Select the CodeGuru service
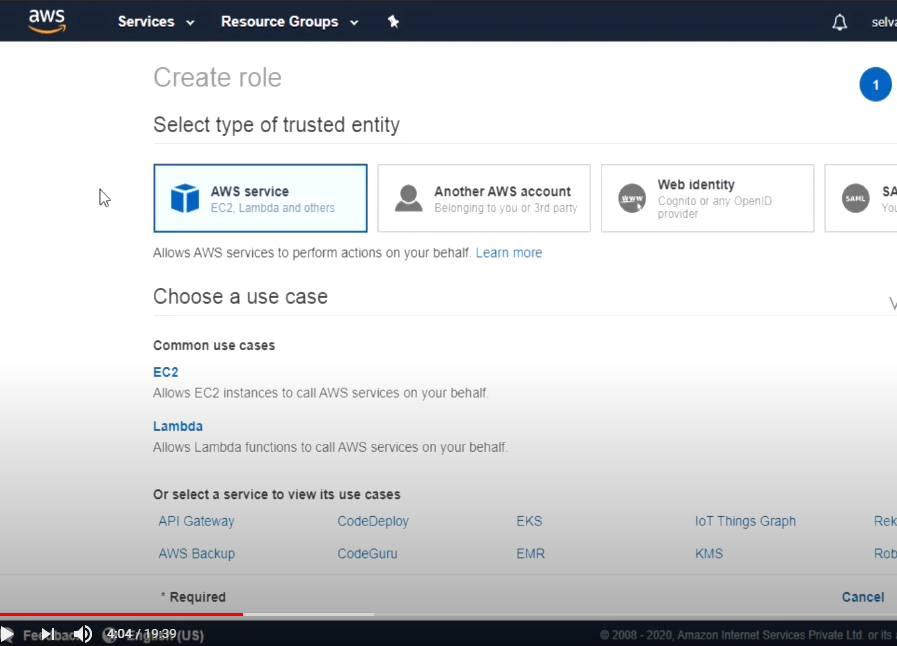The width and height of the screenshot is (897, 646). pyautogui.click(x=367, y=554)
